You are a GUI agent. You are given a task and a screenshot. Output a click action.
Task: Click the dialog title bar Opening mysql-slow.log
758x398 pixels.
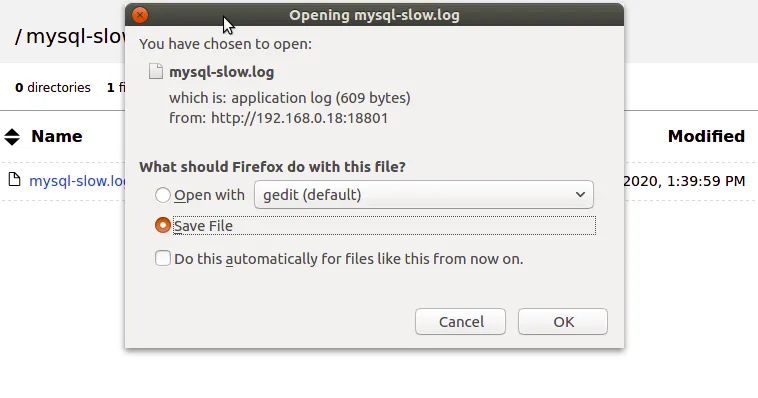(374, 15)
